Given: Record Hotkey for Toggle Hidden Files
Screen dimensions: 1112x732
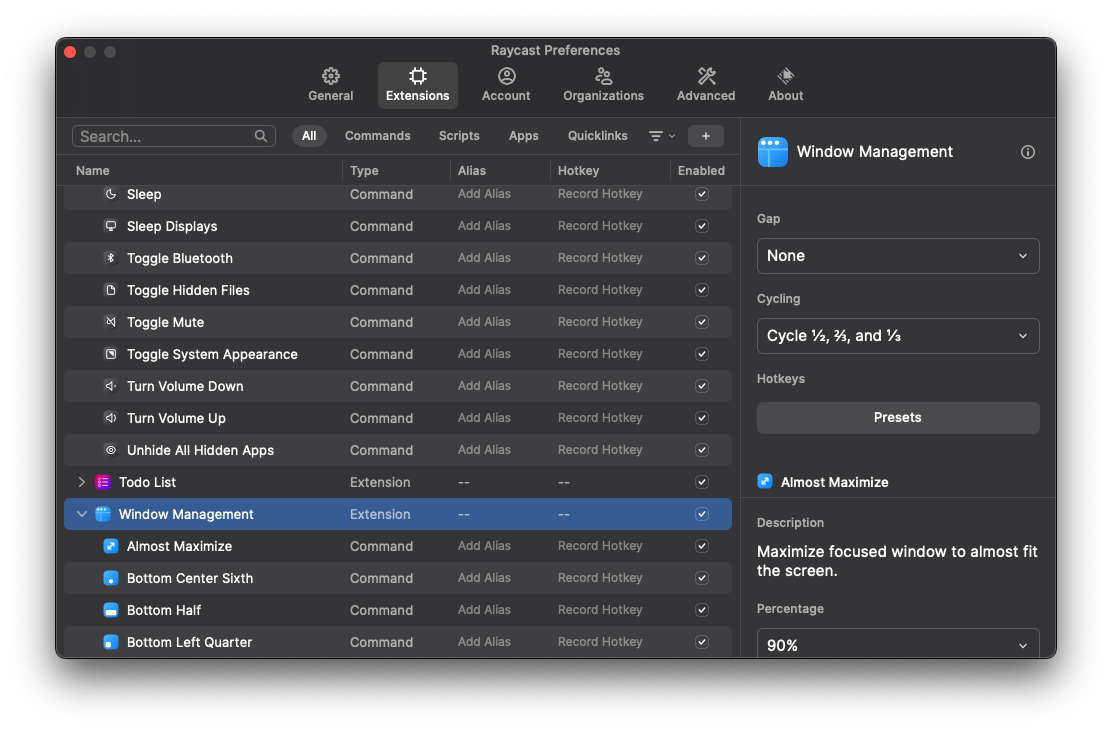Looking at the screenshot, I should 600,290.
